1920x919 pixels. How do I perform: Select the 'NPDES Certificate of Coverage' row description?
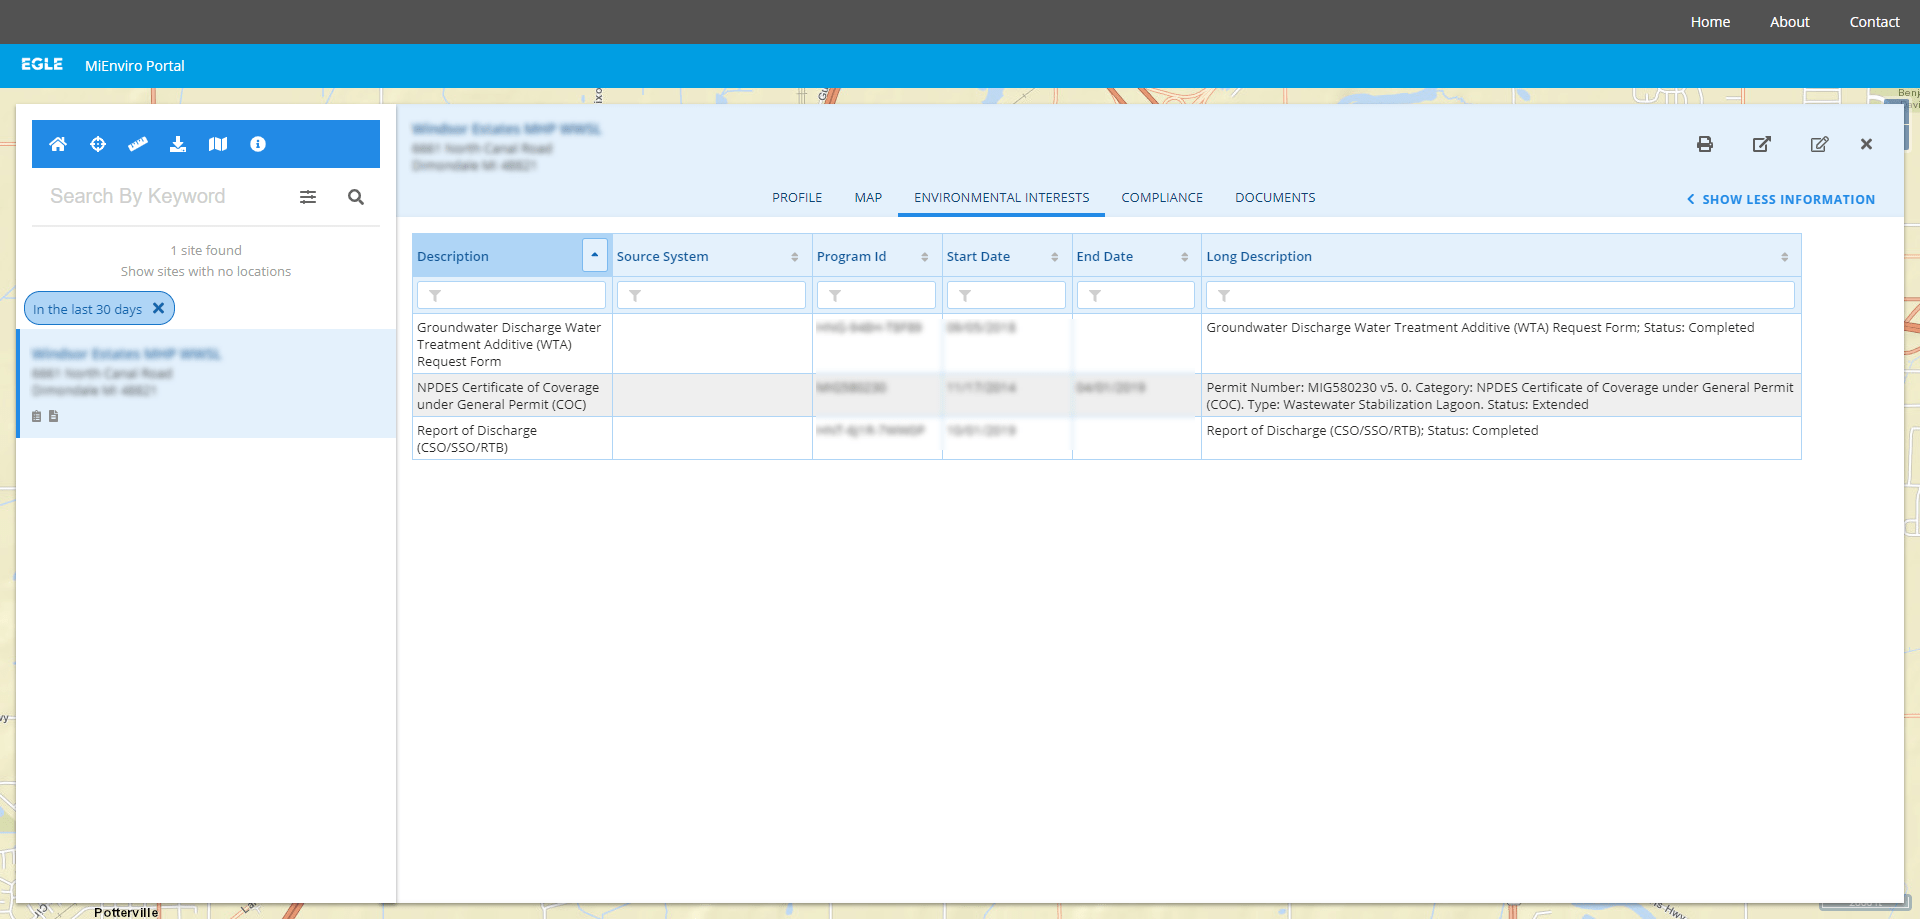tap(508, 396)
